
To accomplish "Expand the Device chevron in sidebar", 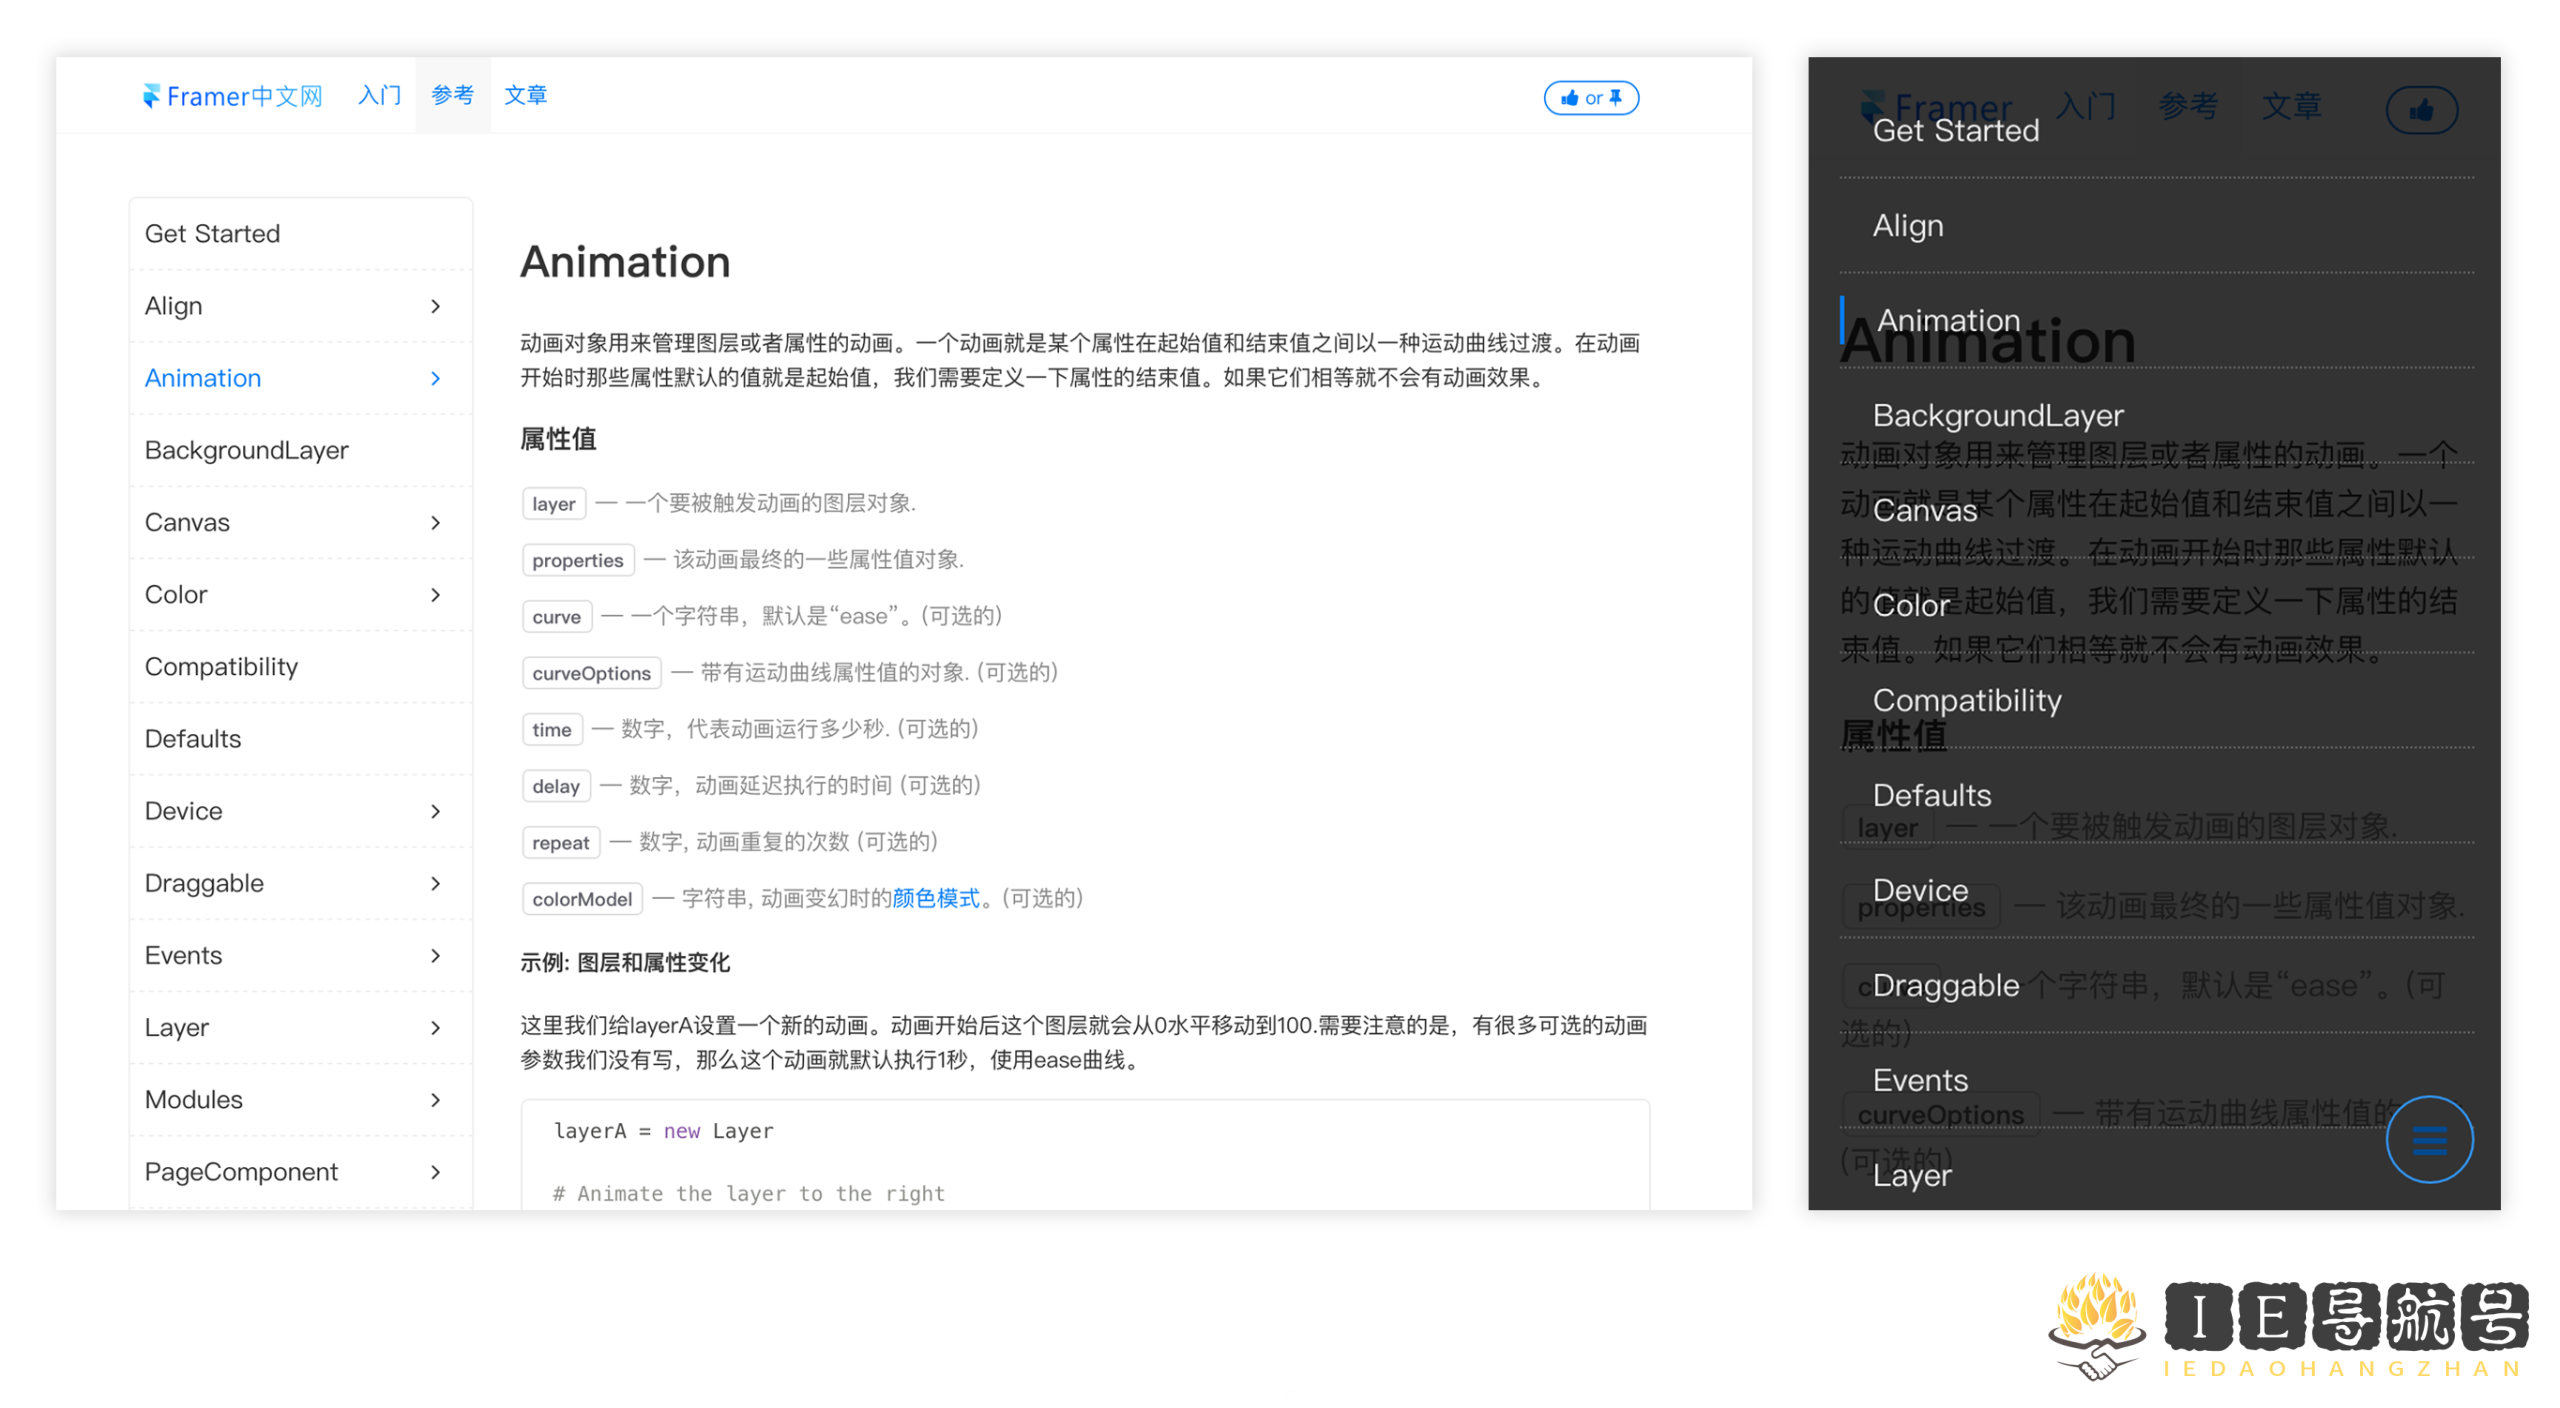I will tap(435, 811).
